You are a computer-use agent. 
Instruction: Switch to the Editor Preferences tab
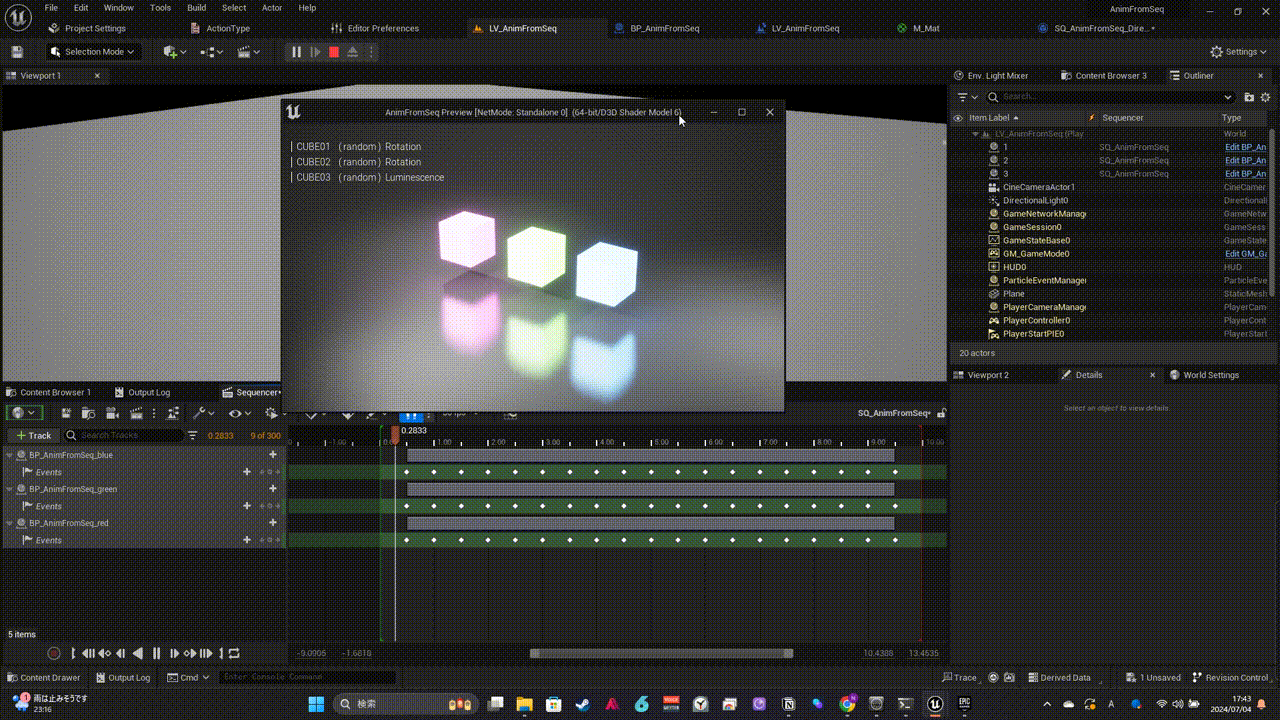click(x=376, y=28)
